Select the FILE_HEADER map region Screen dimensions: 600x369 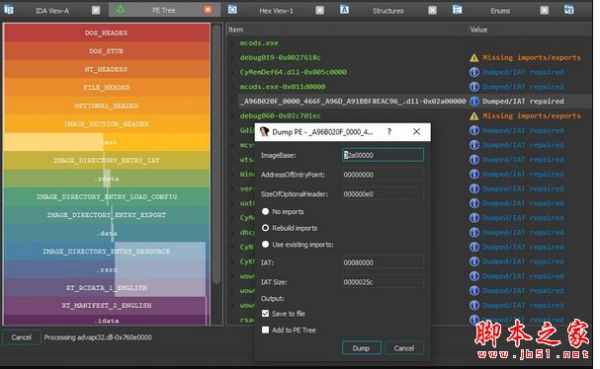[106, 87]
